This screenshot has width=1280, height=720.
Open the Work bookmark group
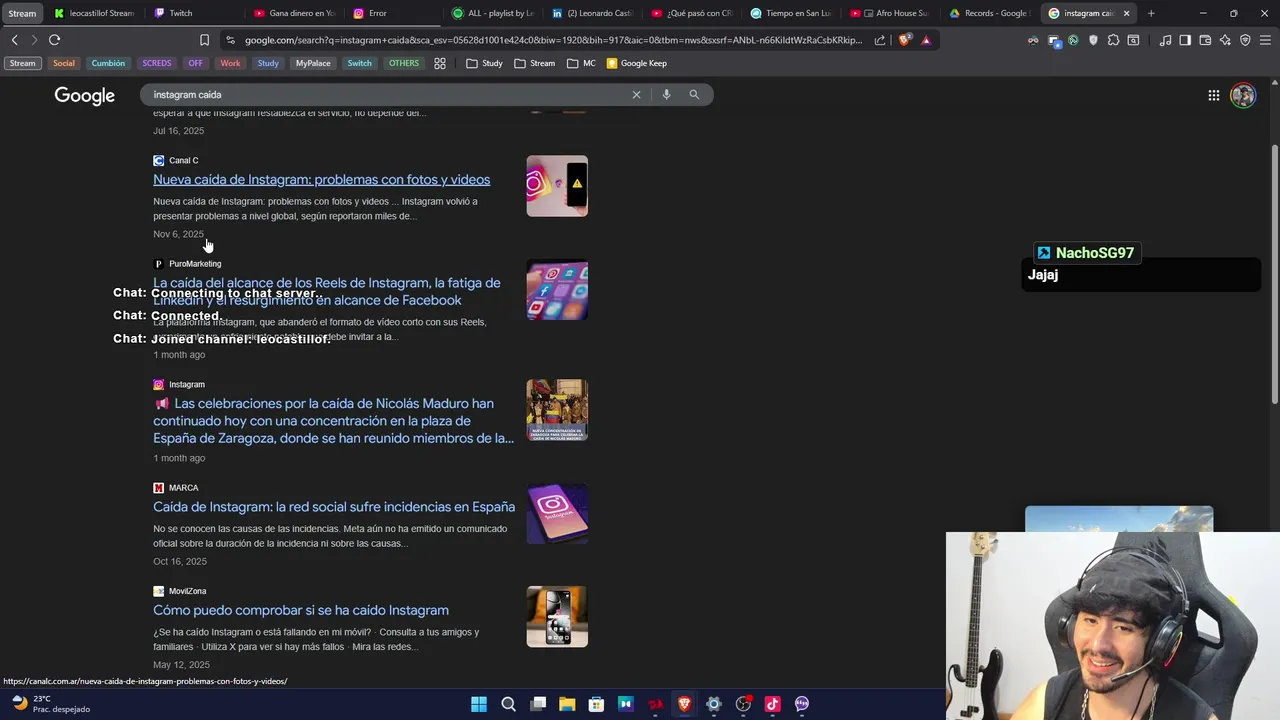(x=230, y=63)
